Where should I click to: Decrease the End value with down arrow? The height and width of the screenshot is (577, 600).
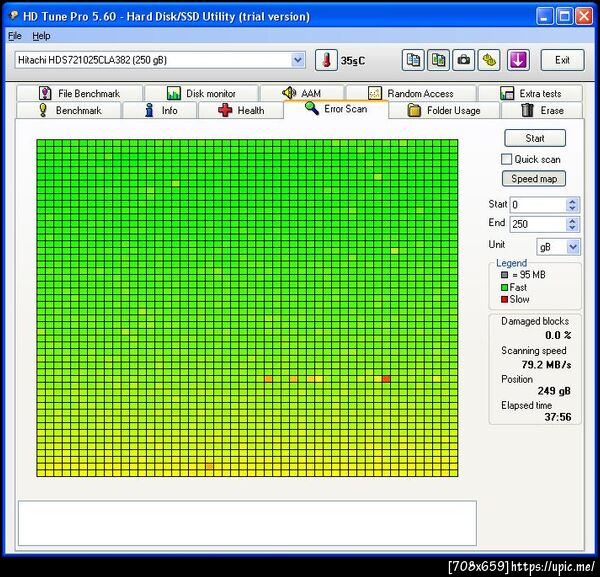572,227
